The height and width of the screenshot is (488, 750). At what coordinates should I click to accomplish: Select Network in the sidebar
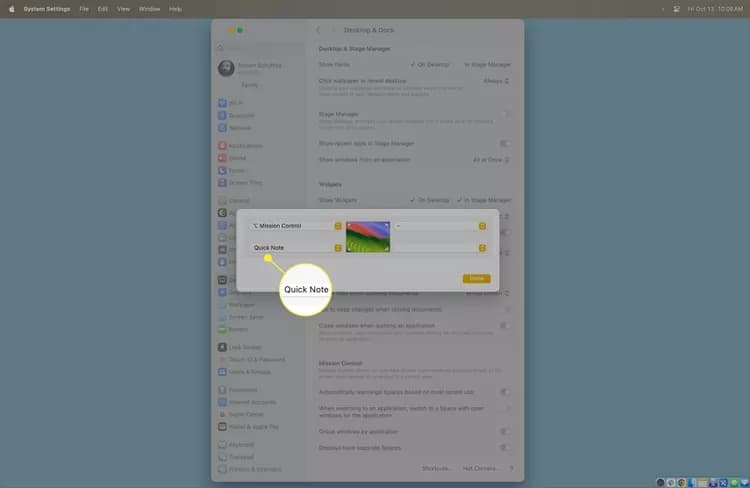[x=234, y=128]
